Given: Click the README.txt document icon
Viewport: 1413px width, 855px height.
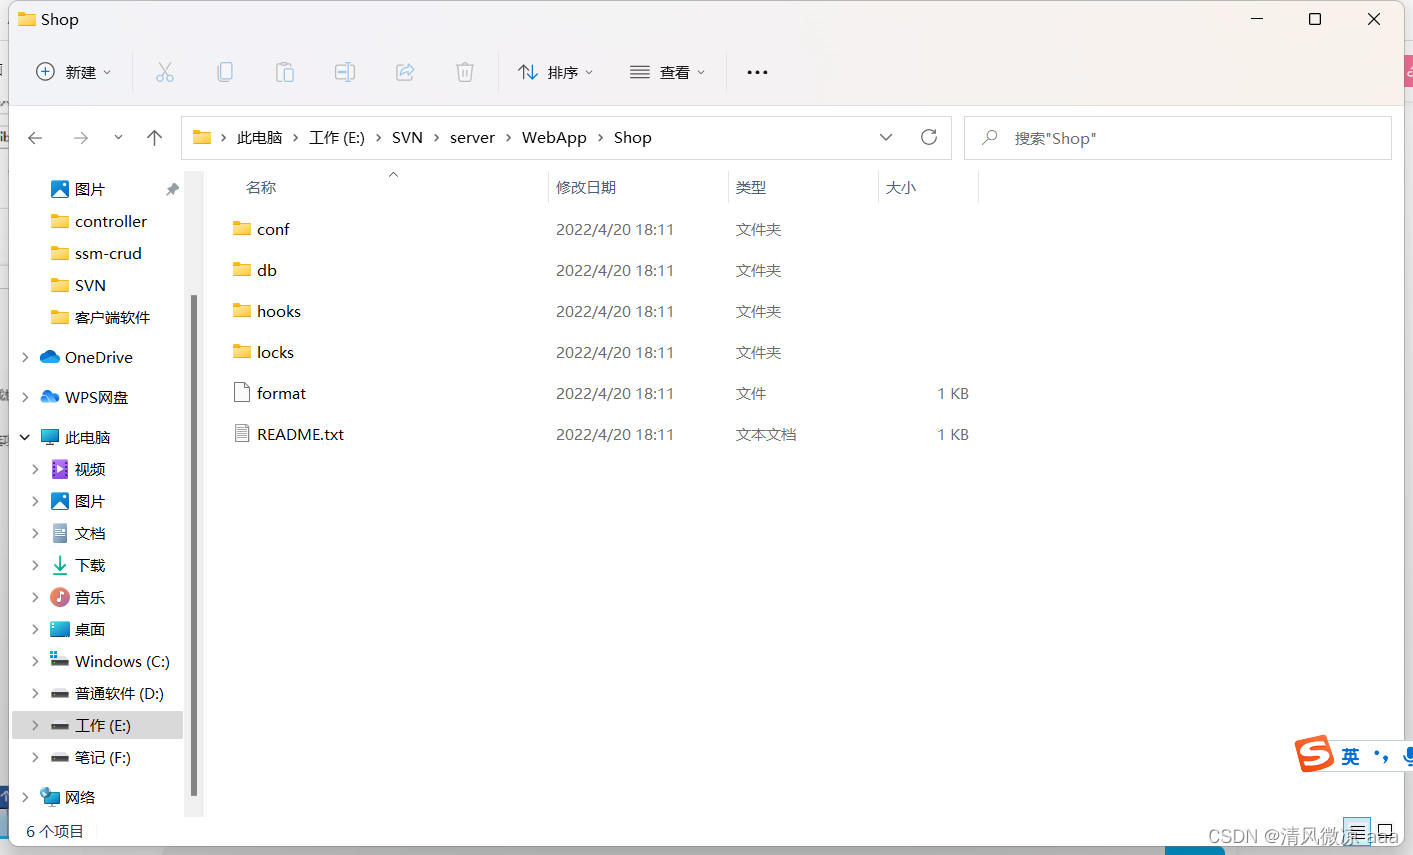Looking at the screenshot, I should coord(242,433).
